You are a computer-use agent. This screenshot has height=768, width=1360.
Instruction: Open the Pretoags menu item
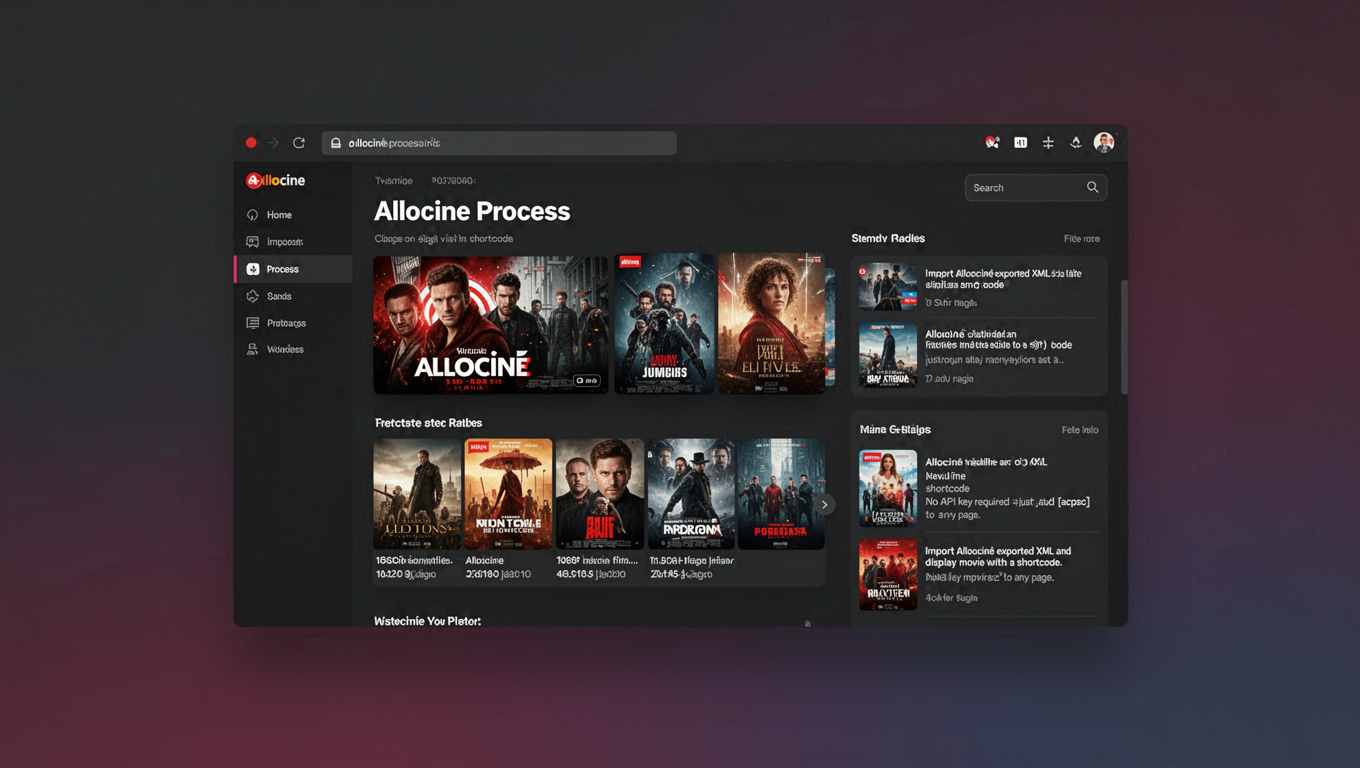pyautogui.click(x=293, y=323)
